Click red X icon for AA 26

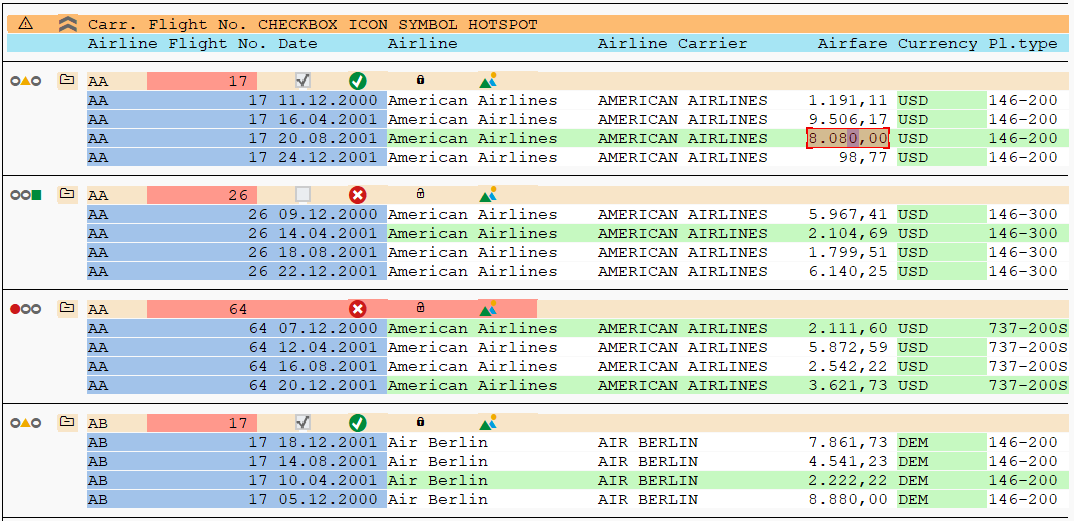coord(358,195)
